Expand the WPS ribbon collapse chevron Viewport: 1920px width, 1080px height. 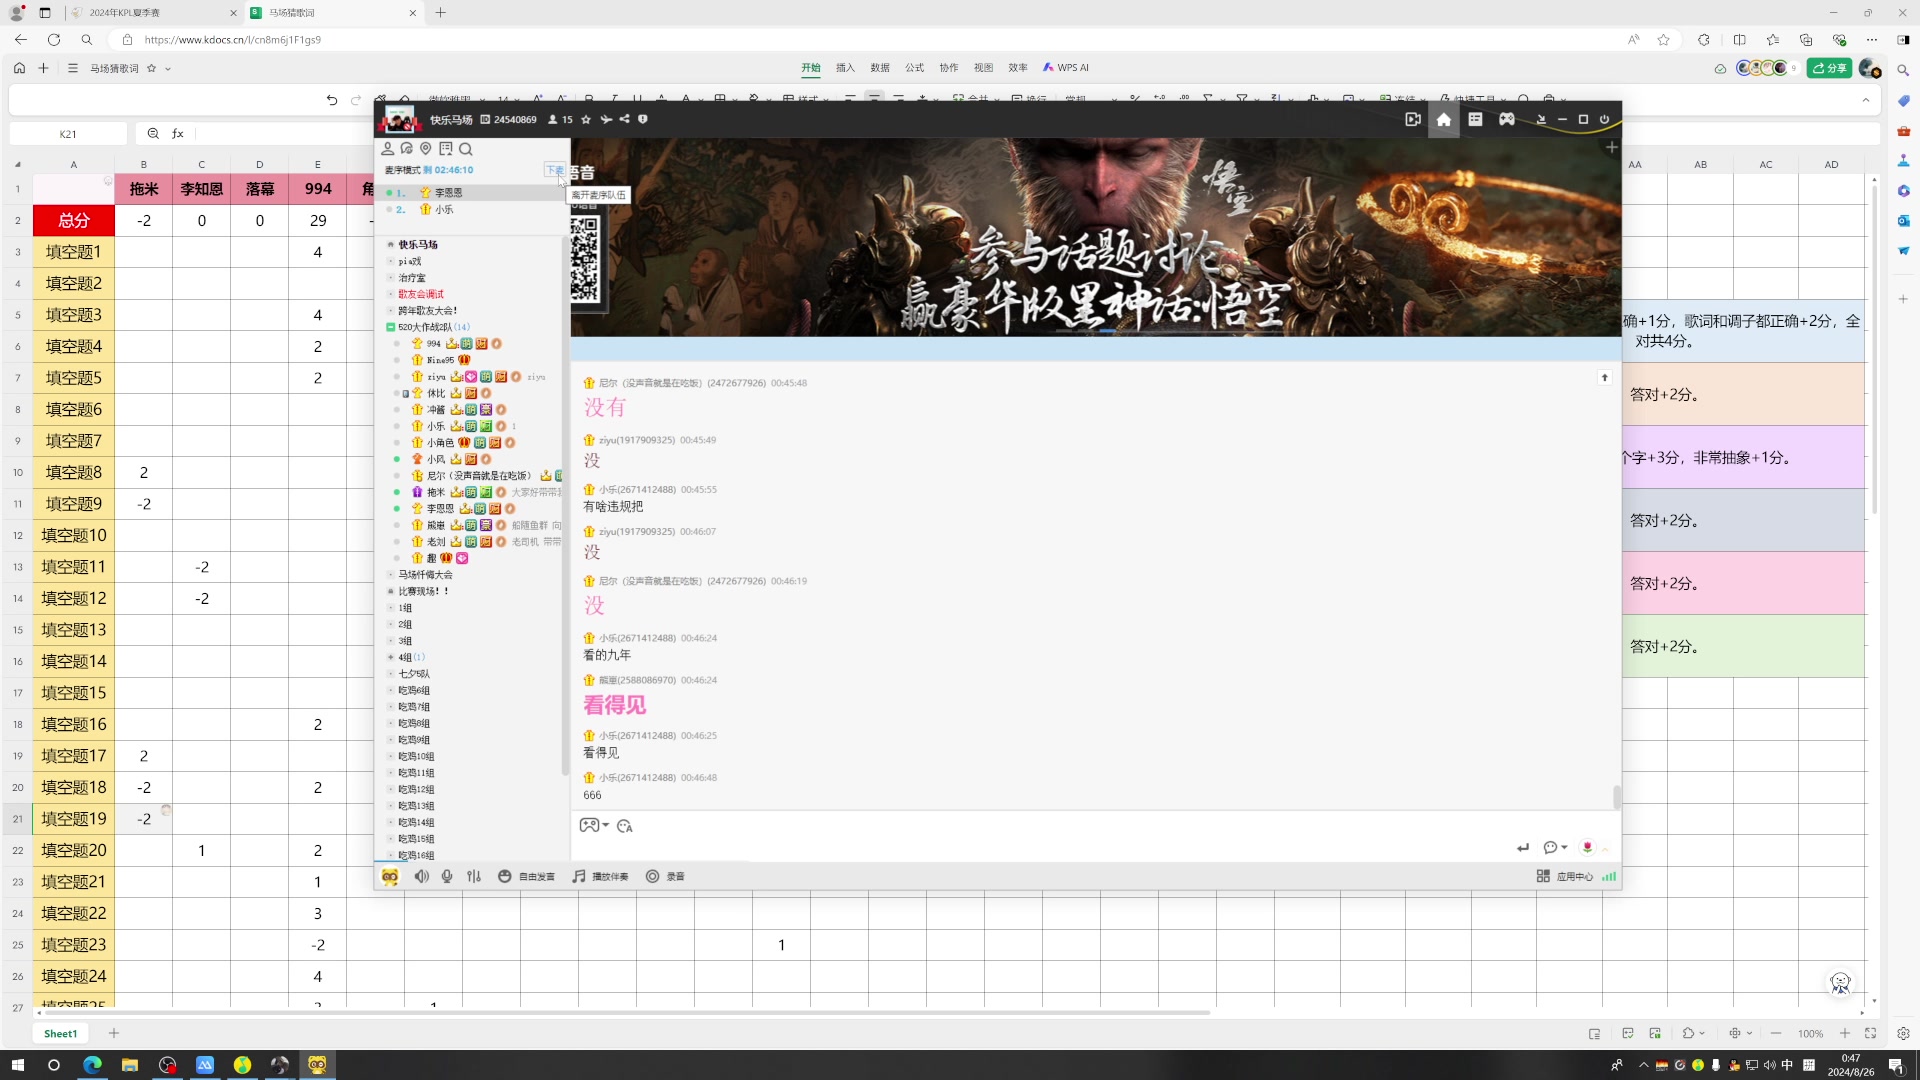coord(1865,100)
